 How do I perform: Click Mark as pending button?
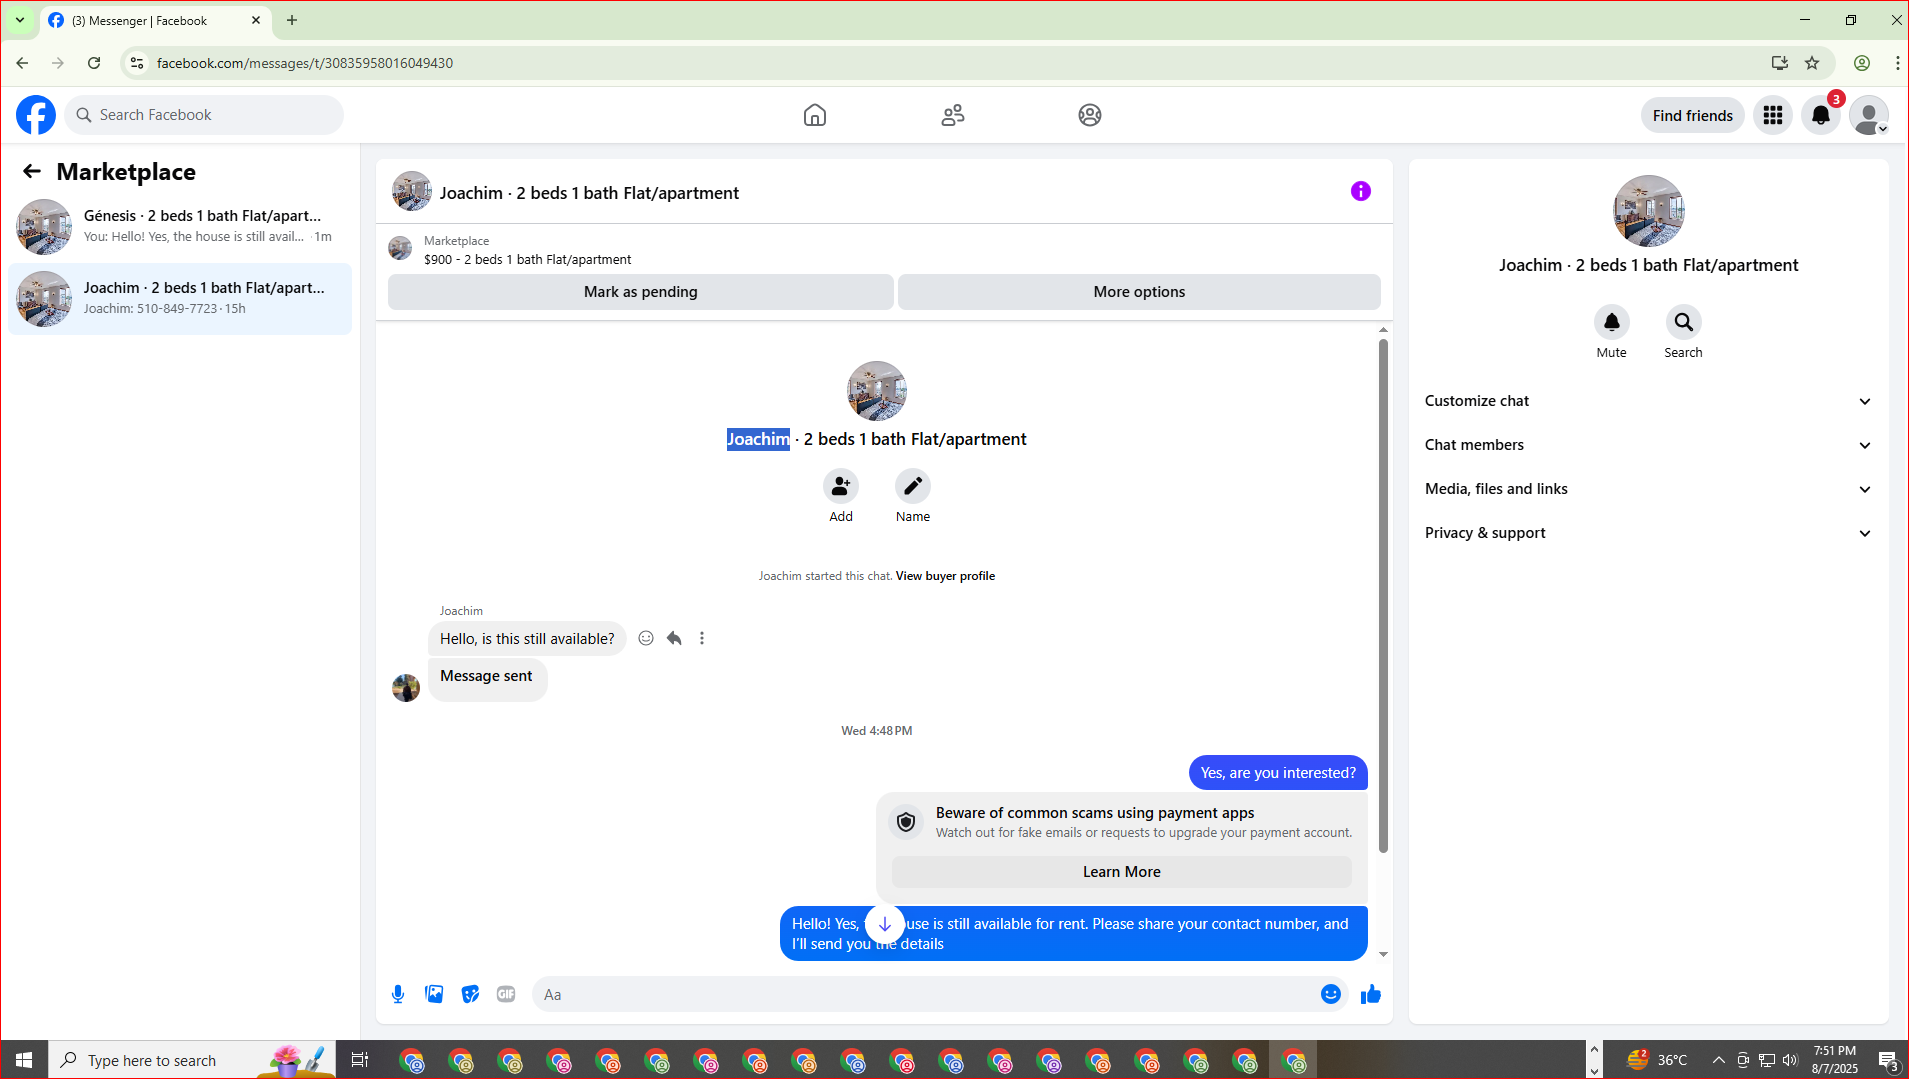(x=641, y=292)
